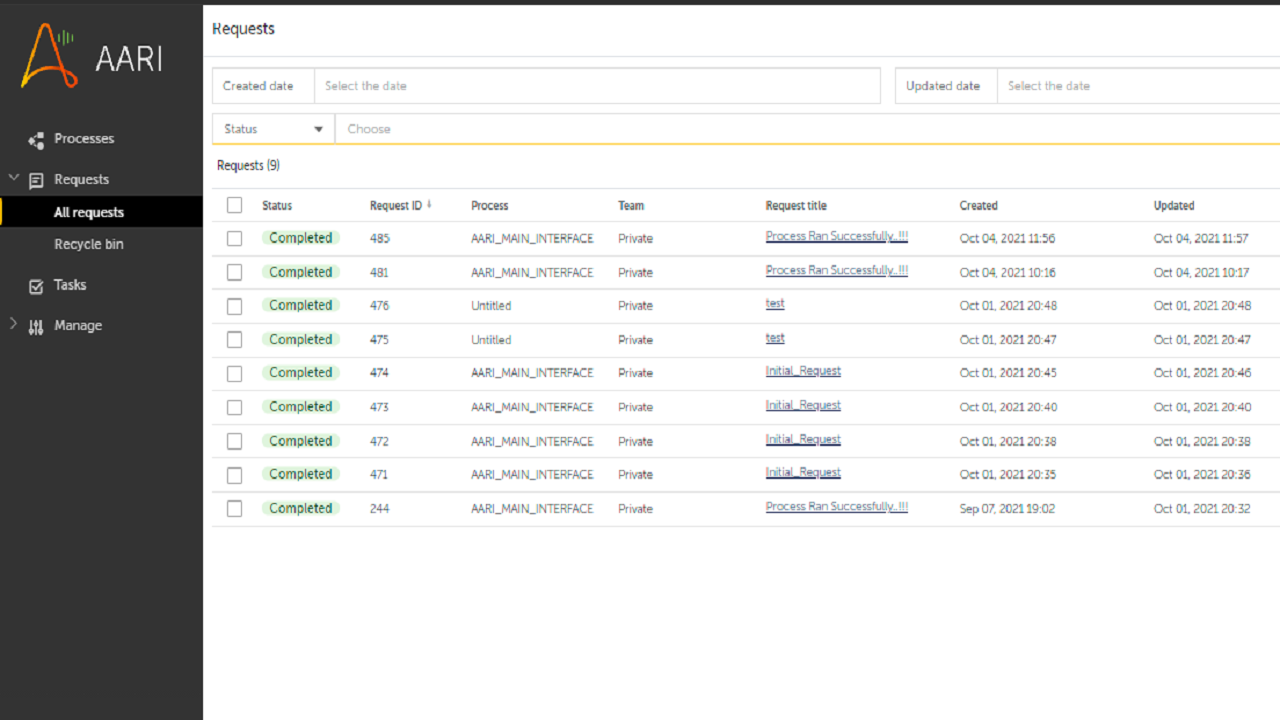Open Process Ran Successfully link for 481
Screen dimensions: 1280x720
pyautogui.click(x=836, y=270)
